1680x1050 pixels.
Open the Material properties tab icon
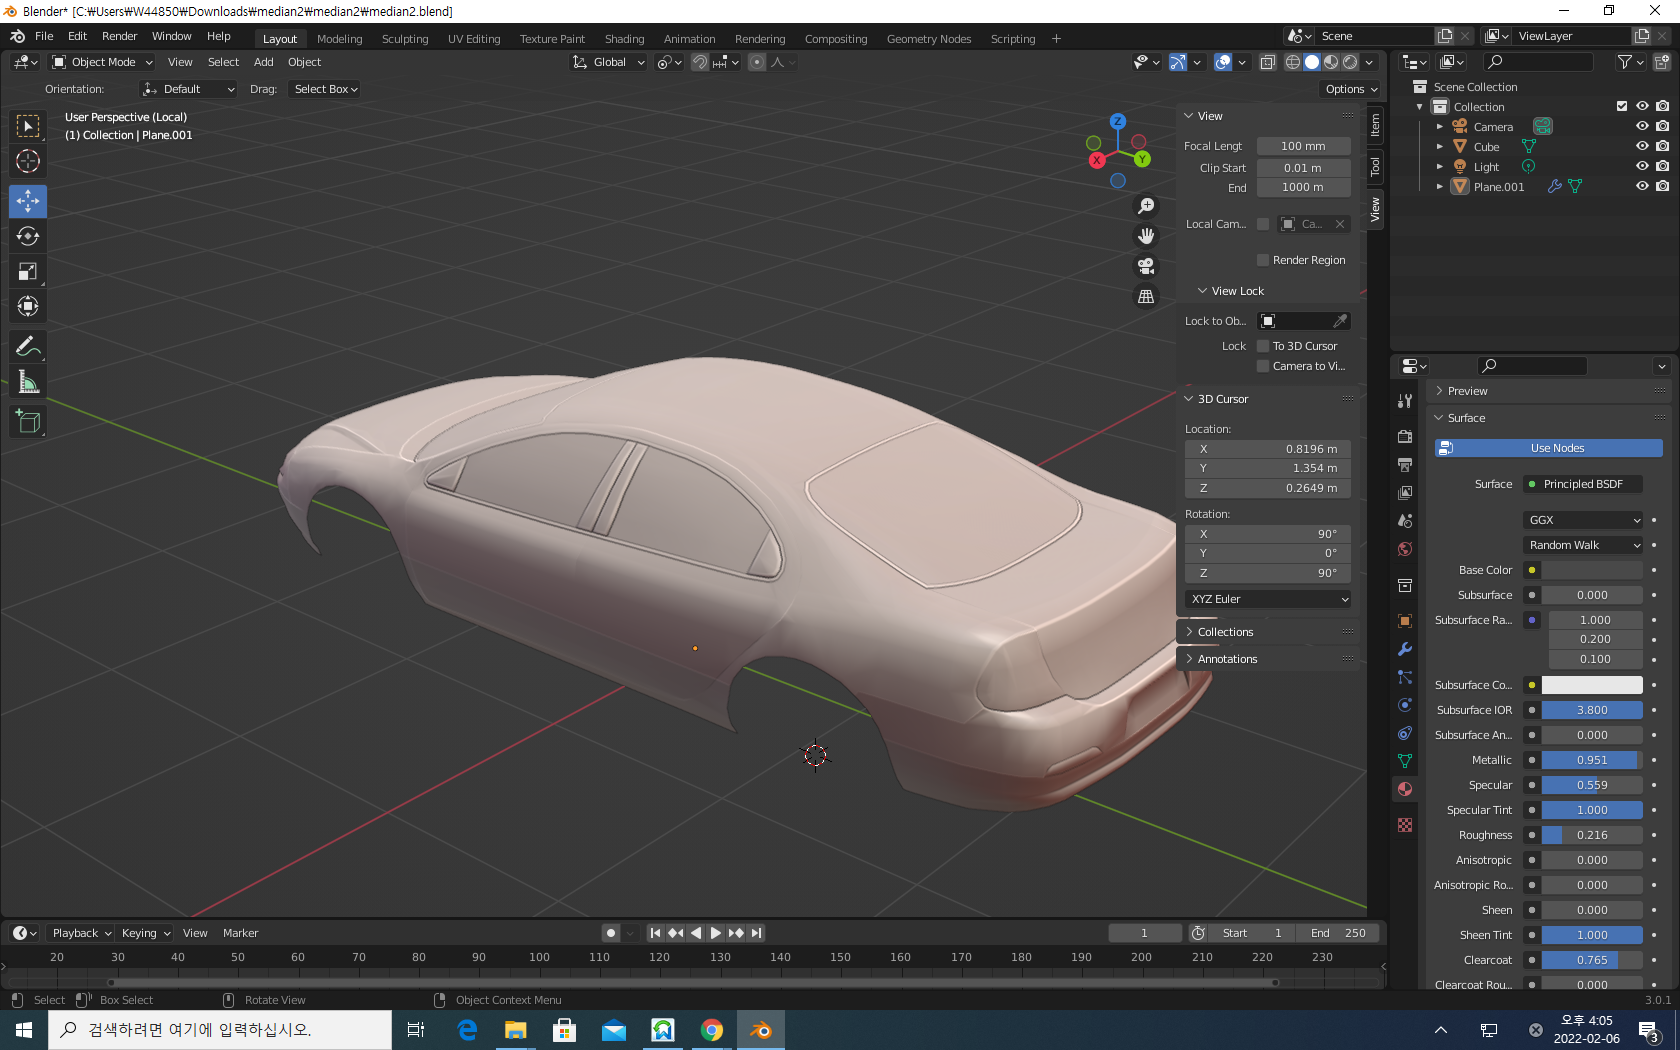tap(1405, 789)
